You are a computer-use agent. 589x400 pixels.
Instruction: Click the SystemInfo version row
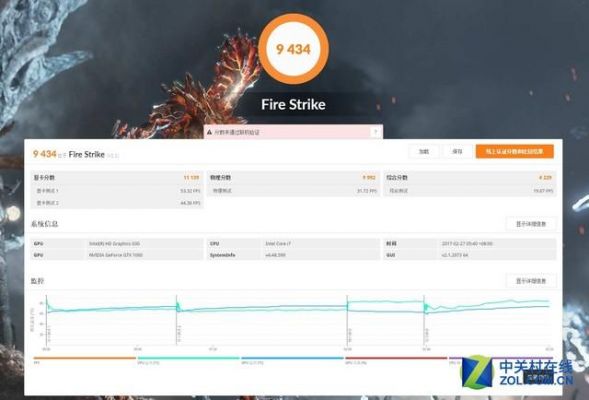pyautogui.click(x=293, y=255)
